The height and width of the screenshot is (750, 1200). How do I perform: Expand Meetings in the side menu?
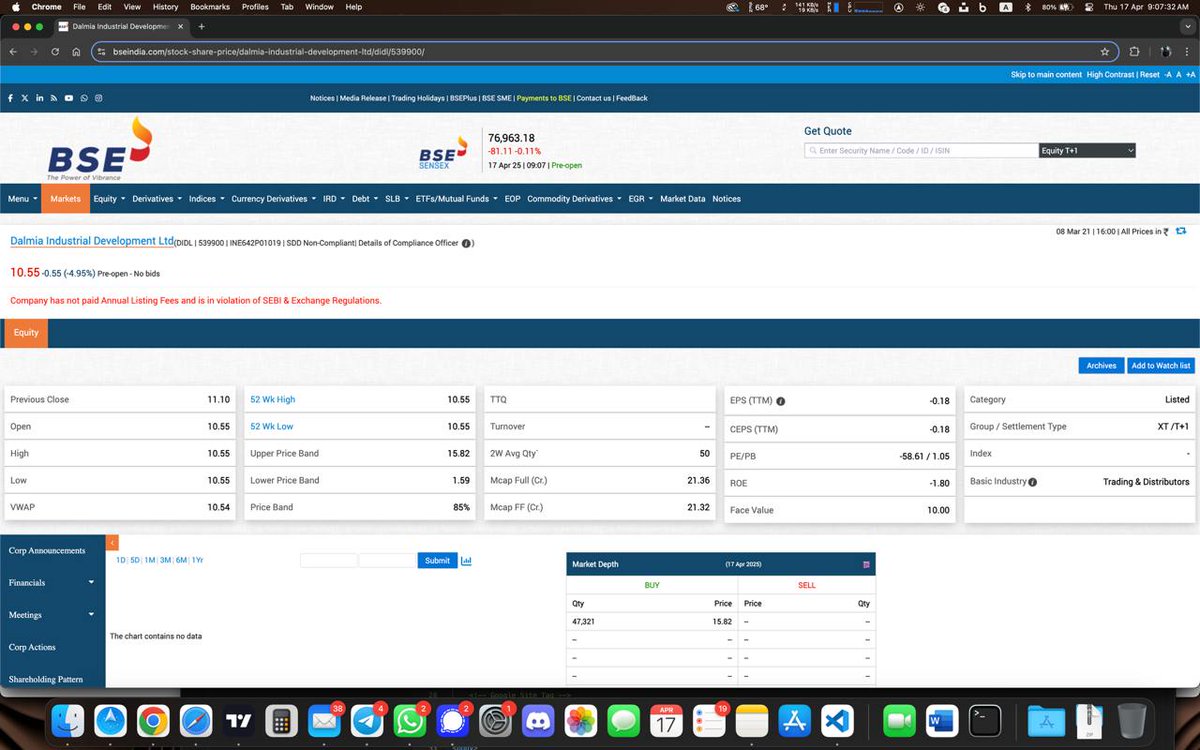click(x=52, y=615)
